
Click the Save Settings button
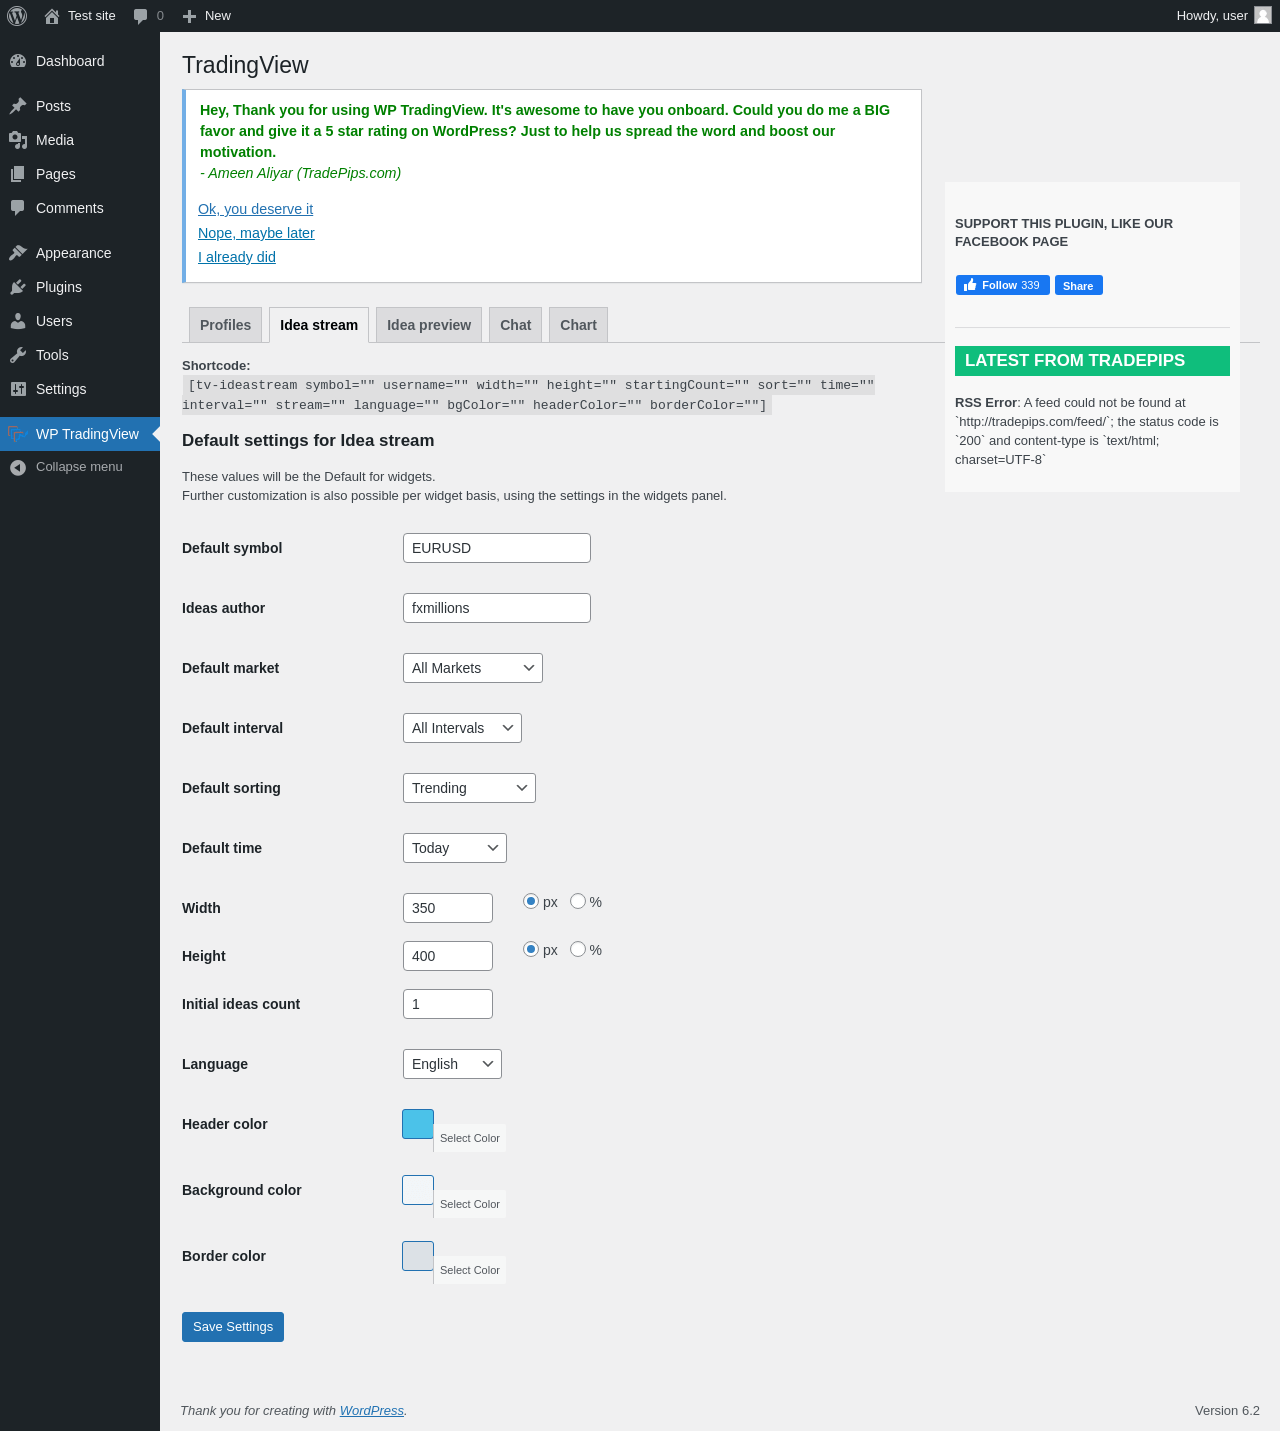pos(233,1327)
